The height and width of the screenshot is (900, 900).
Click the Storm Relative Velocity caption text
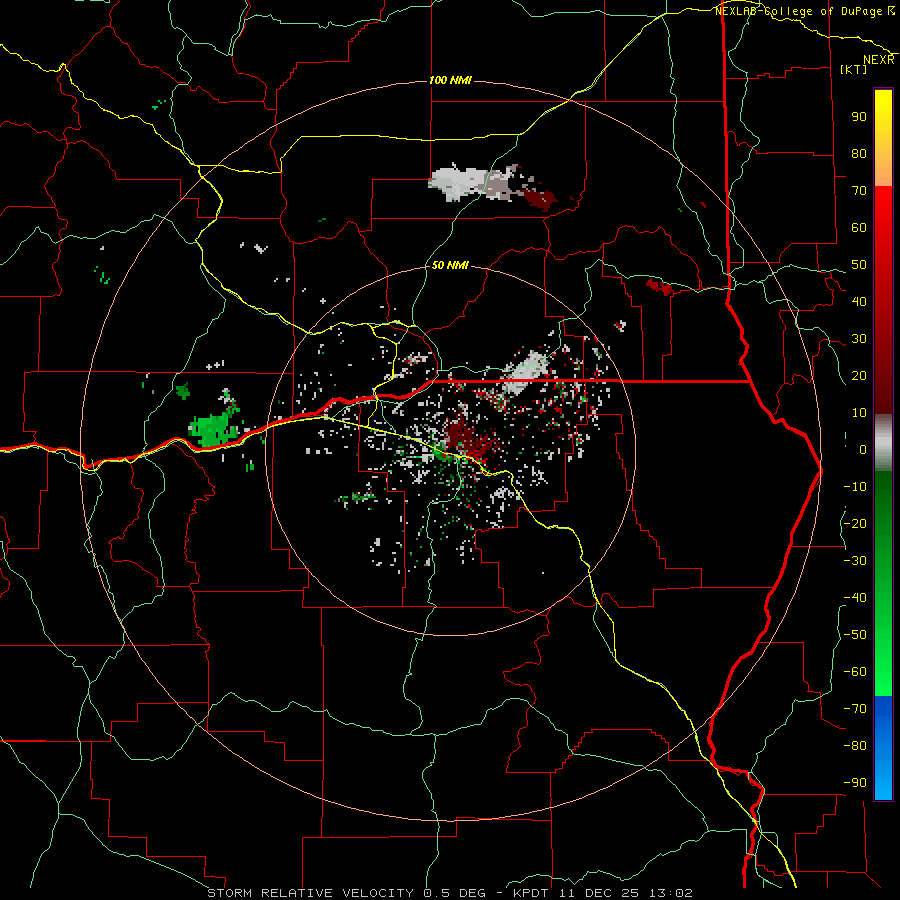[450, 893]
